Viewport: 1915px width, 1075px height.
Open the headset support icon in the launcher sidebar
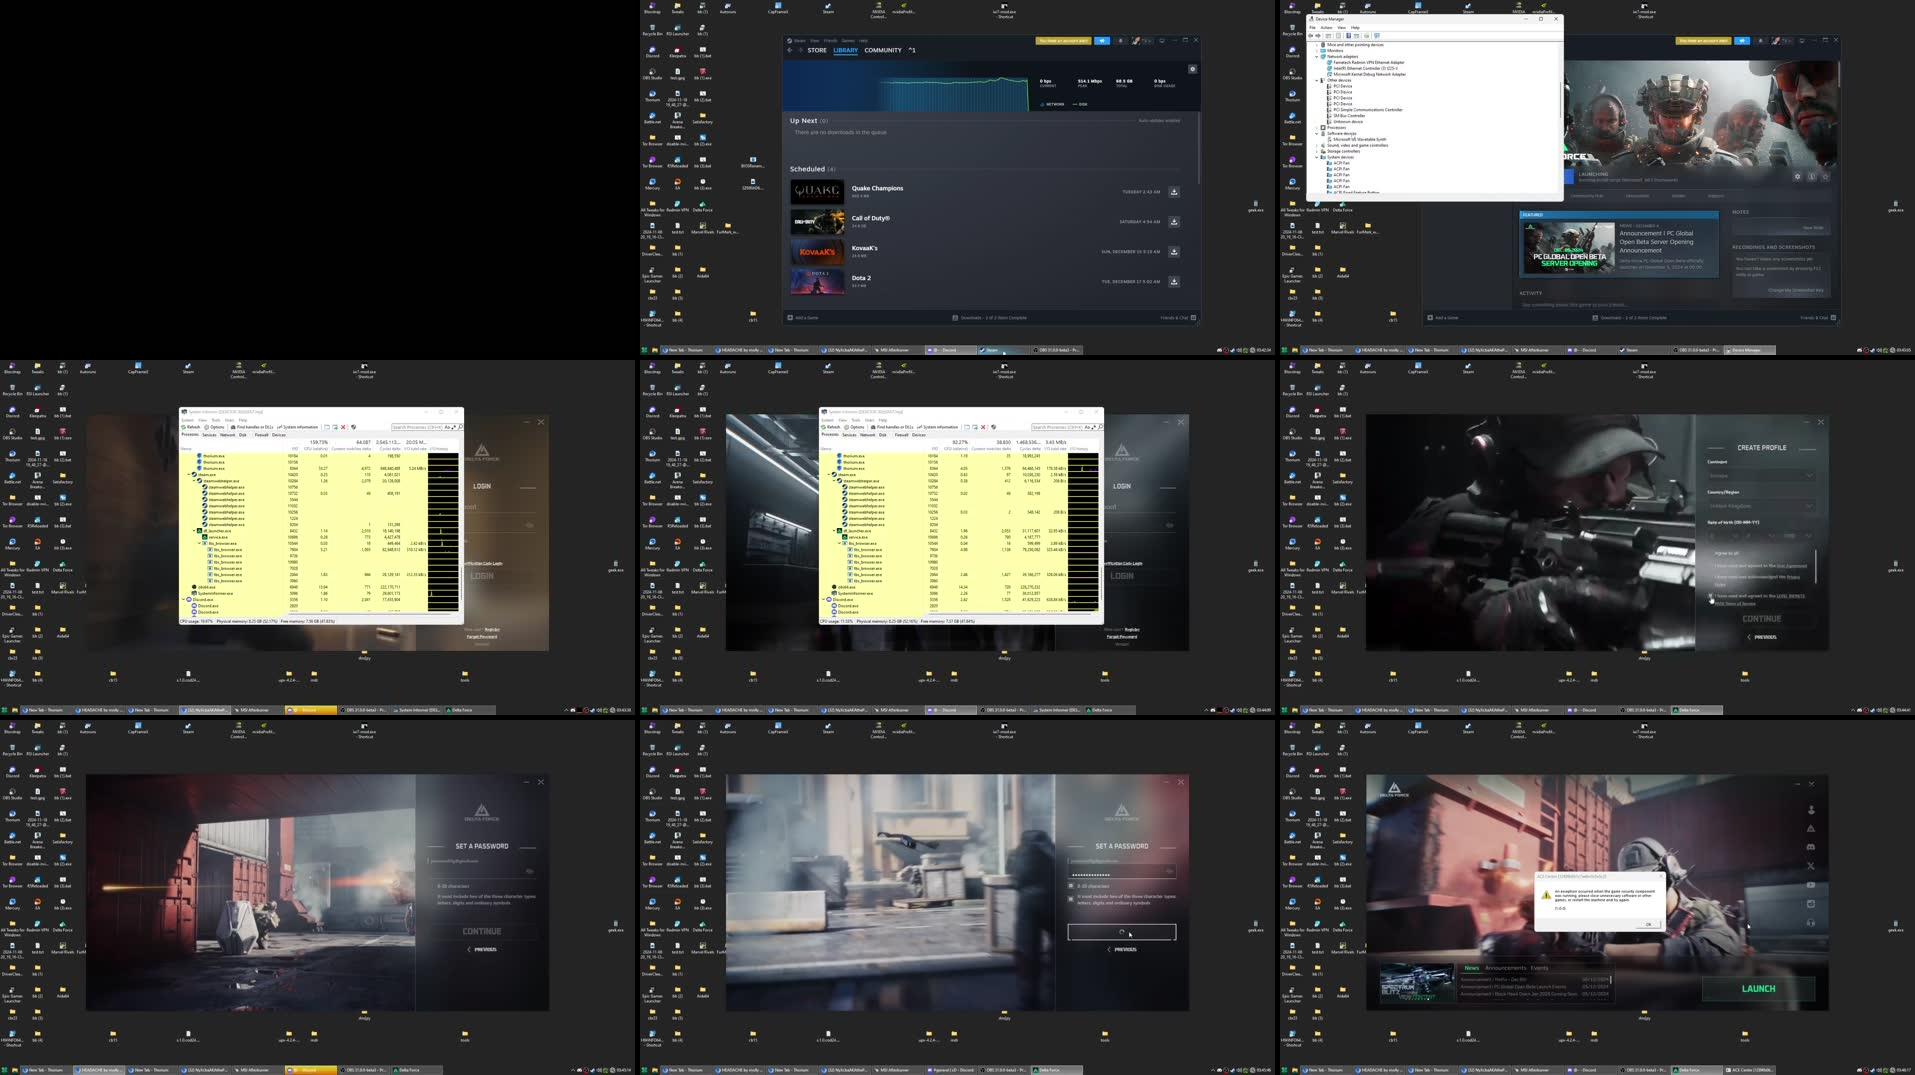coord(1811,923)
